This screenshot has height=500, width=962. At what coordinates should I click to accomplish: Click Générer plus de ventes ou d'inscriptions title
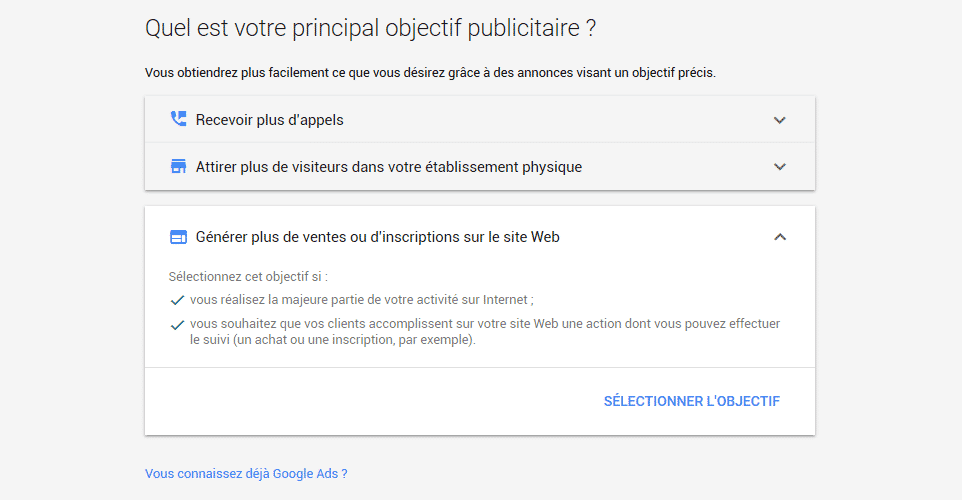point(377,237)
